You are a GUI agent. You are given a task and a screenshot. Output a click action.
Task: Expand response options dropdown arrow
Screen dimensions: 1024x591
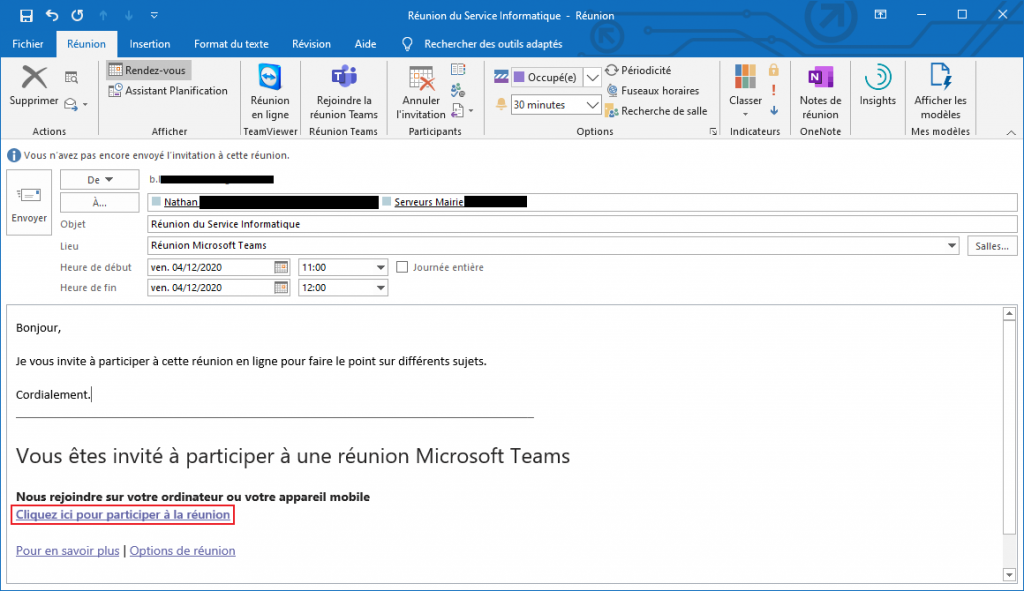pos(471,110)
